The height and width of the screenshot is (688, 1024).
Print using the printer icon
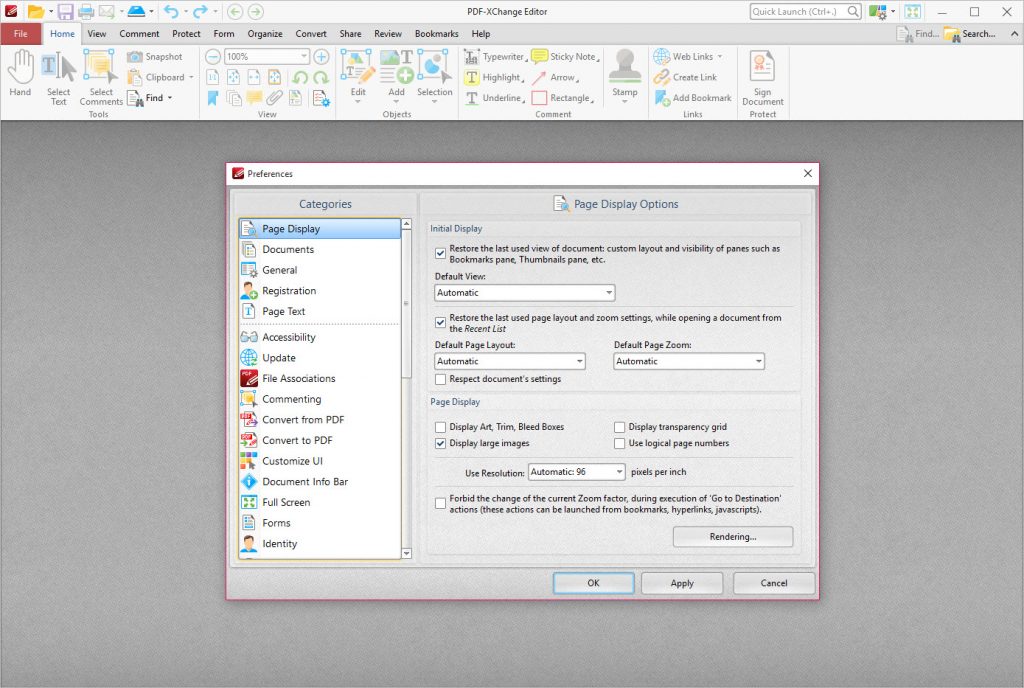86,11
